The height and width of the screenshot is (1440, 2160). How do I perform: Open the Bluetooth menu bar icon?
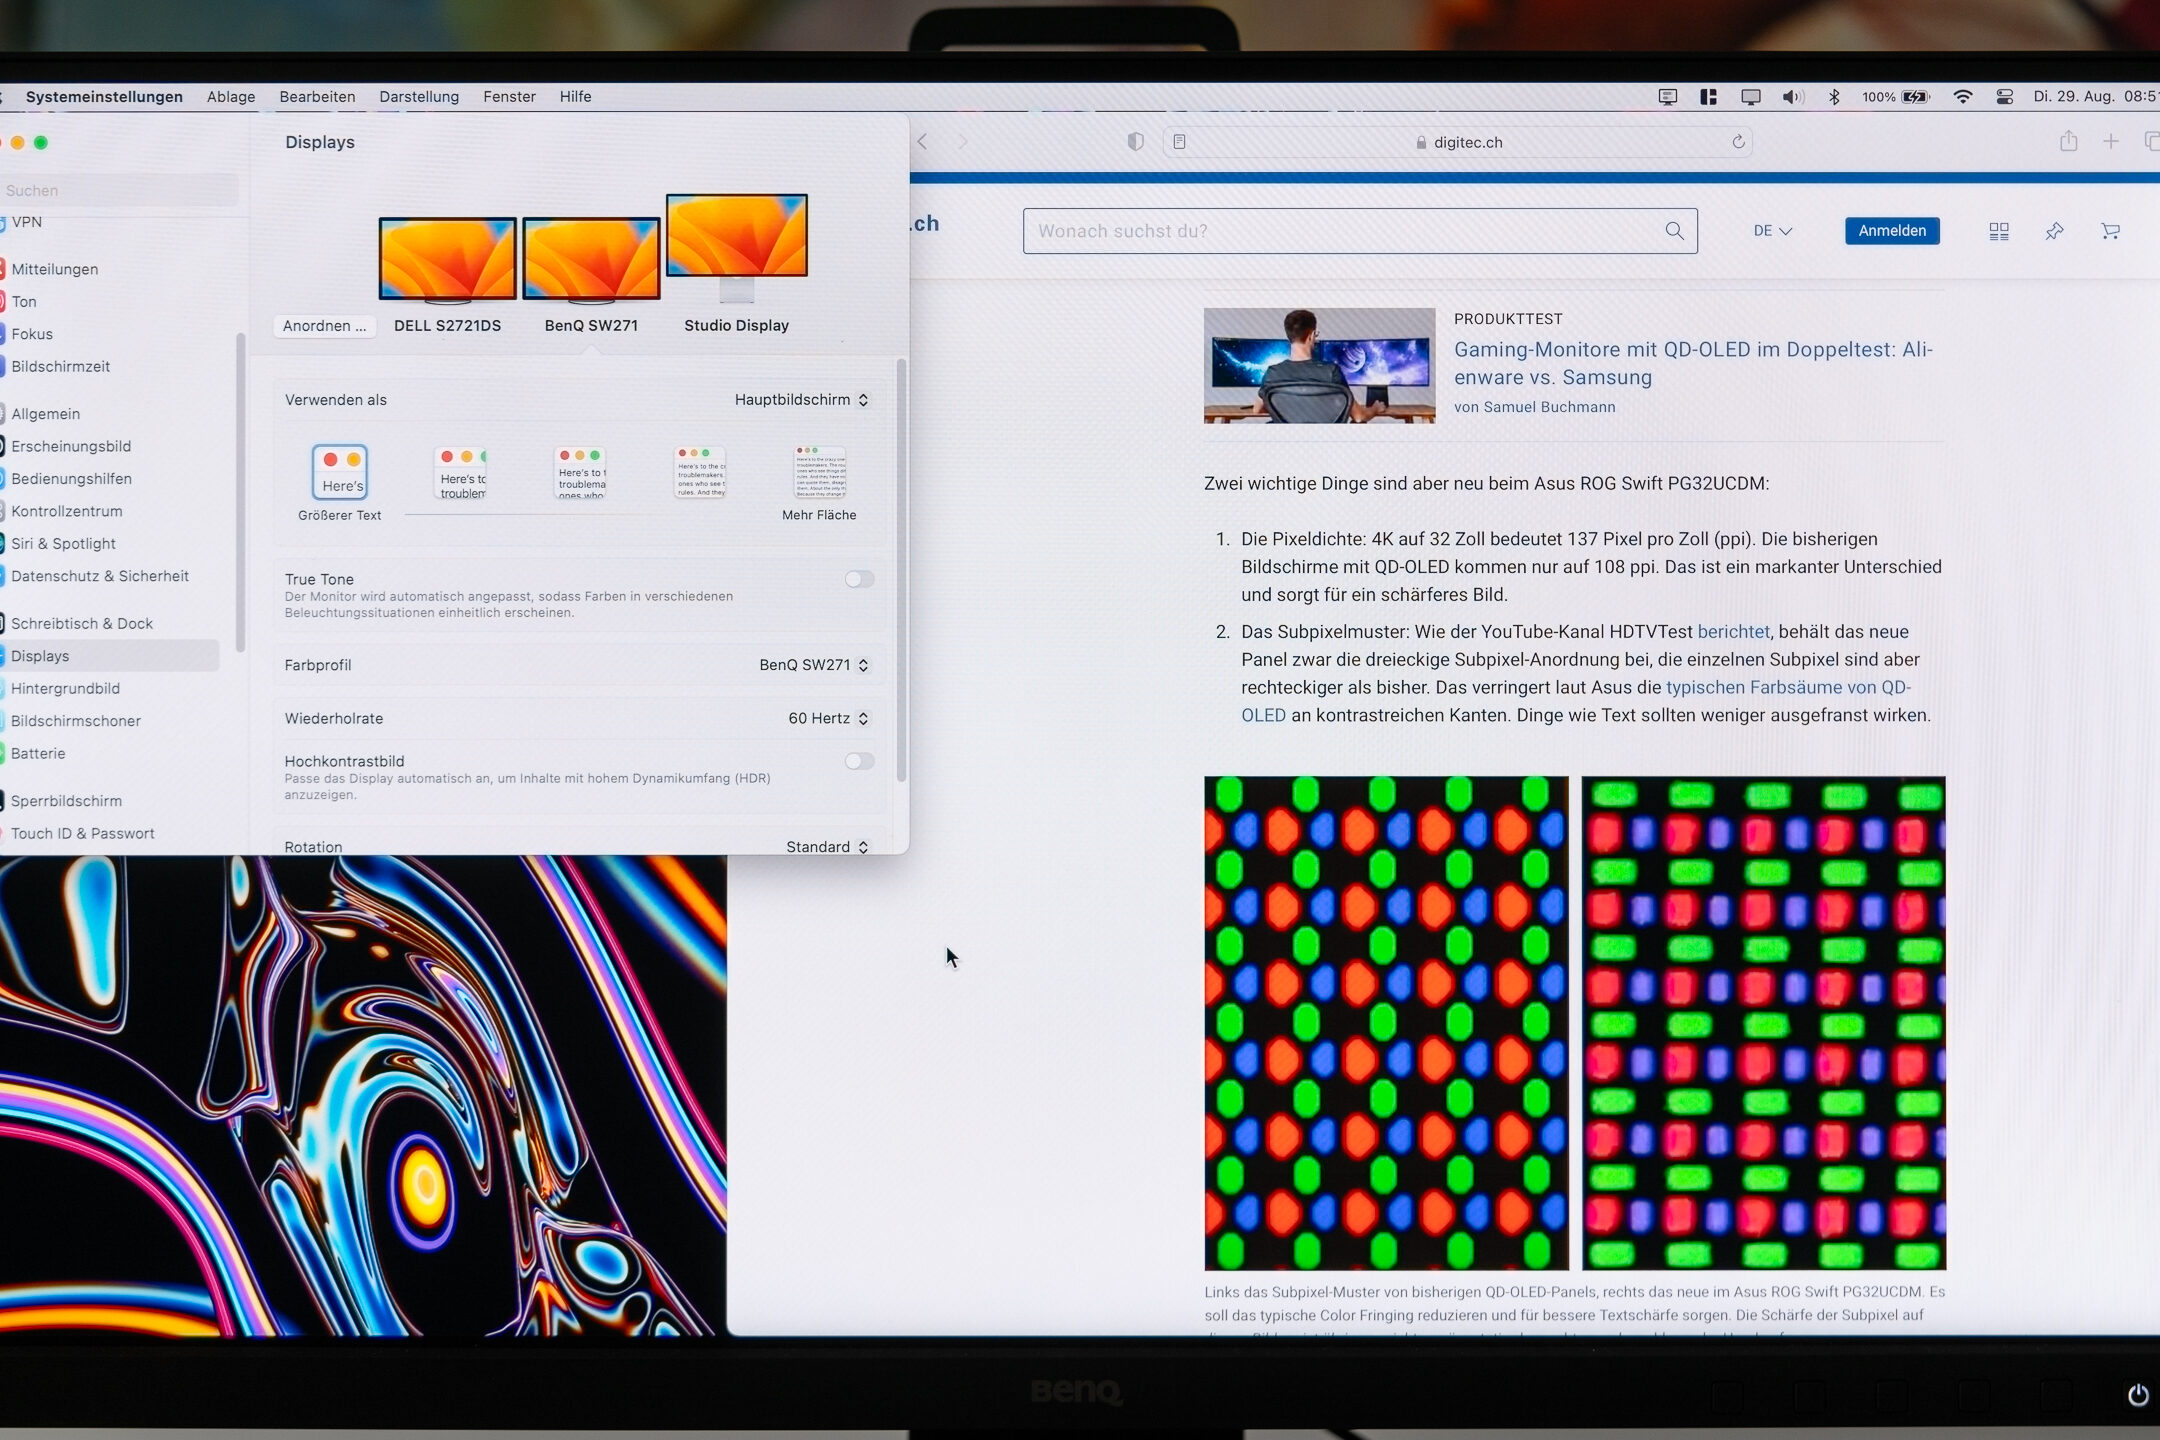(x=1834, y=97)
